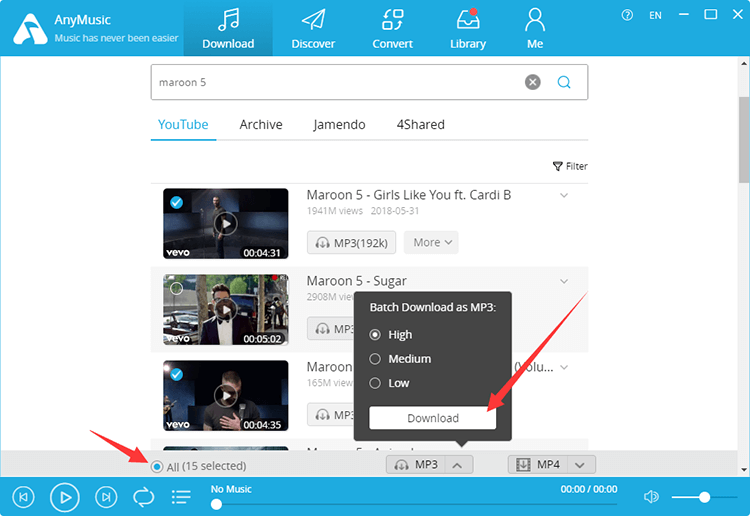Screen dimensions: 750x516
Task: Clear the search box with the X icon
Action: point(532,82)
